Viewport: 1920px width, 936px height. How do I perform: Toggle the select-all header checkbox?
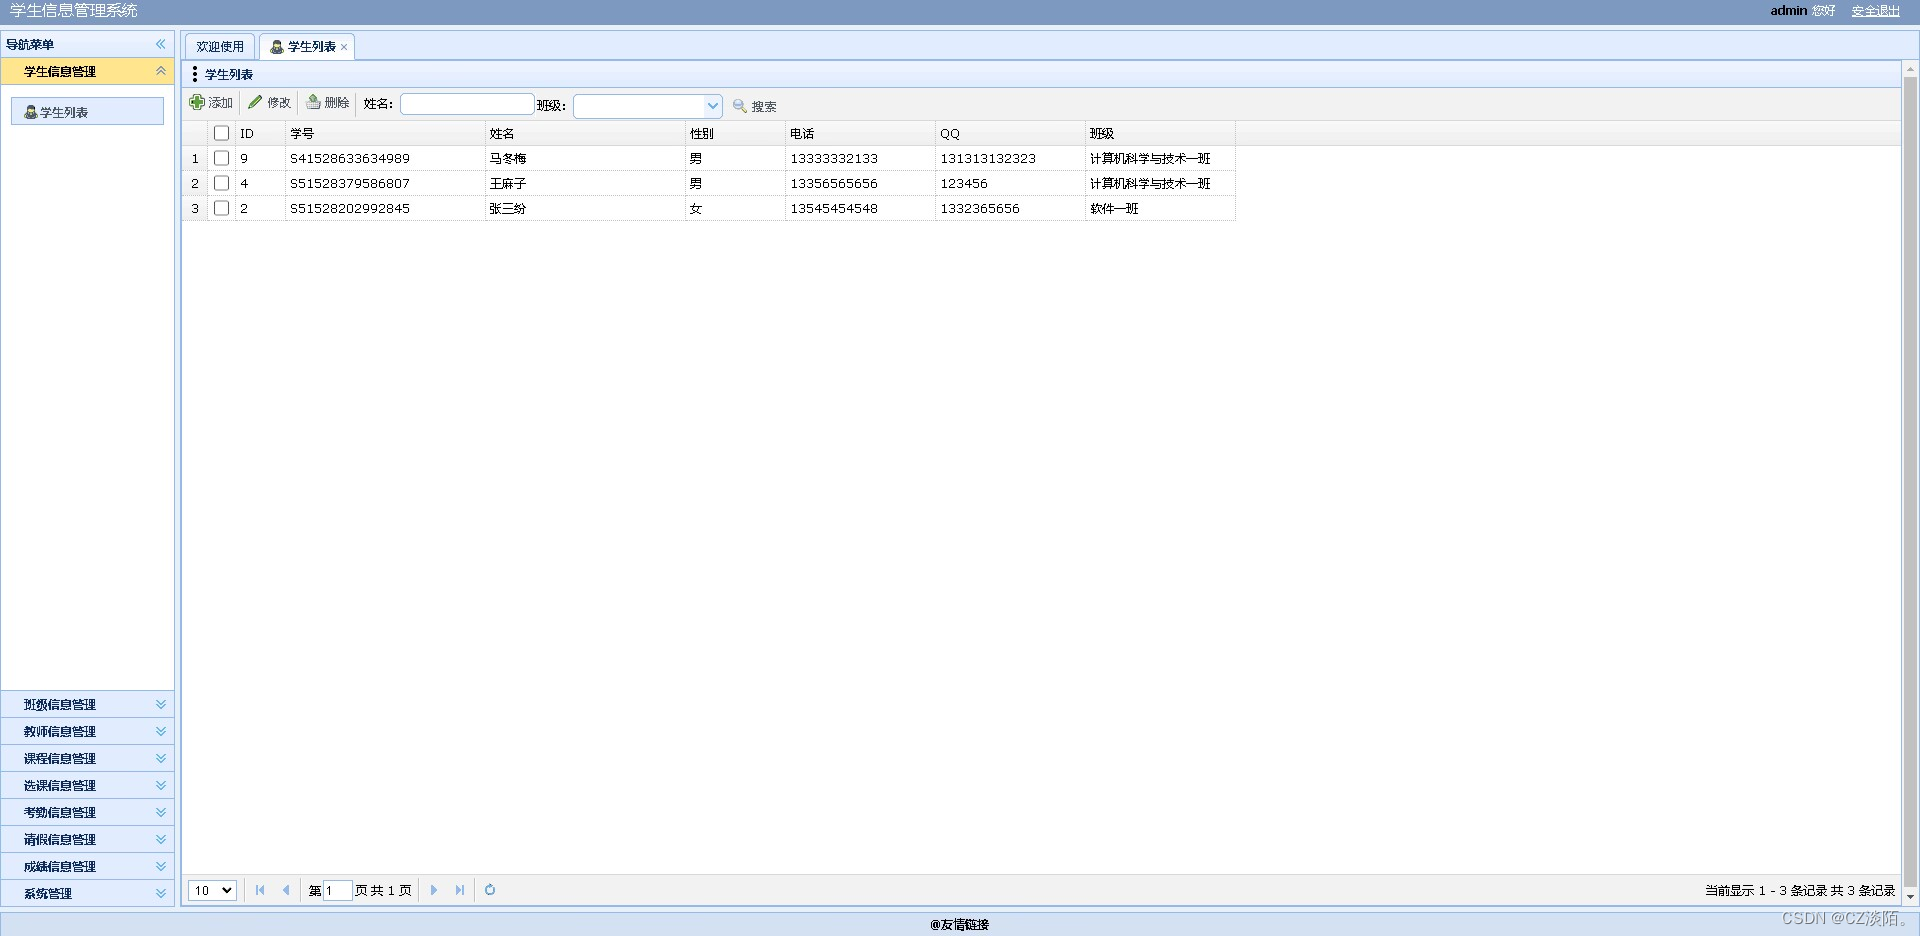click(x=222, y=133)
